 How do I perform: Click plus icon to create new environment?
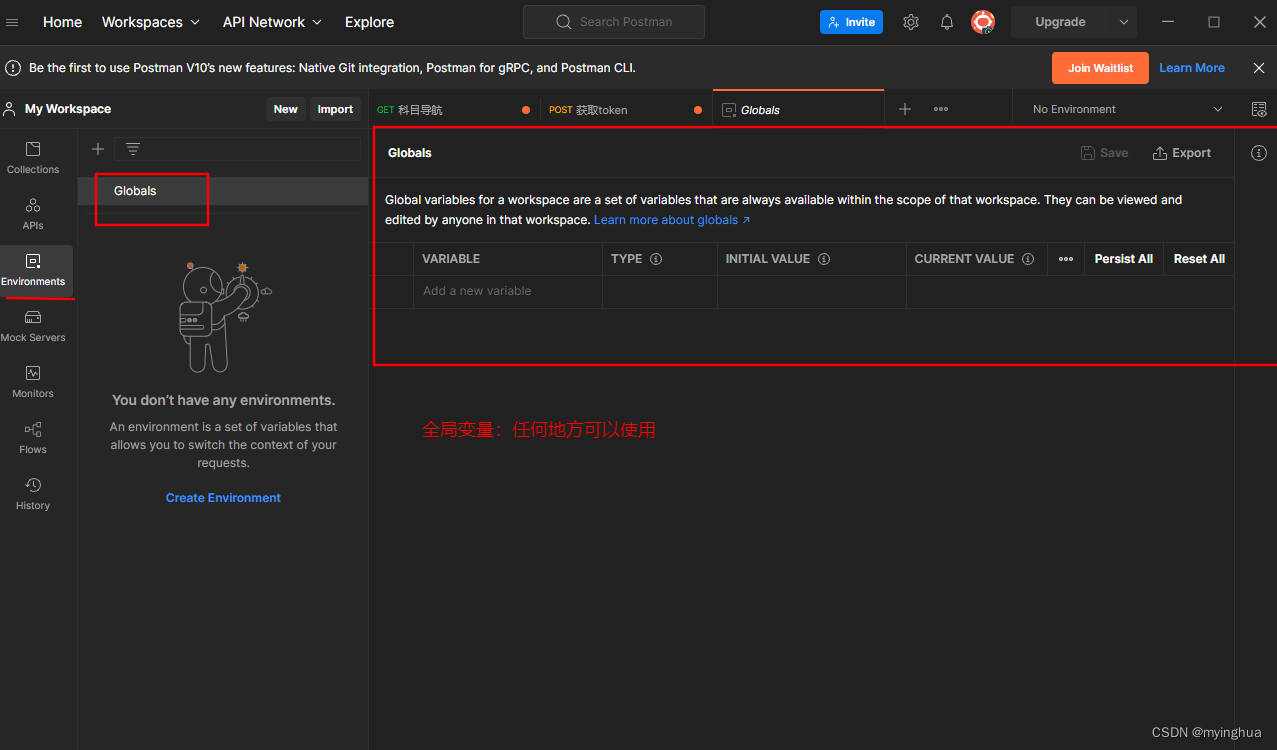(x=98, y=149)
